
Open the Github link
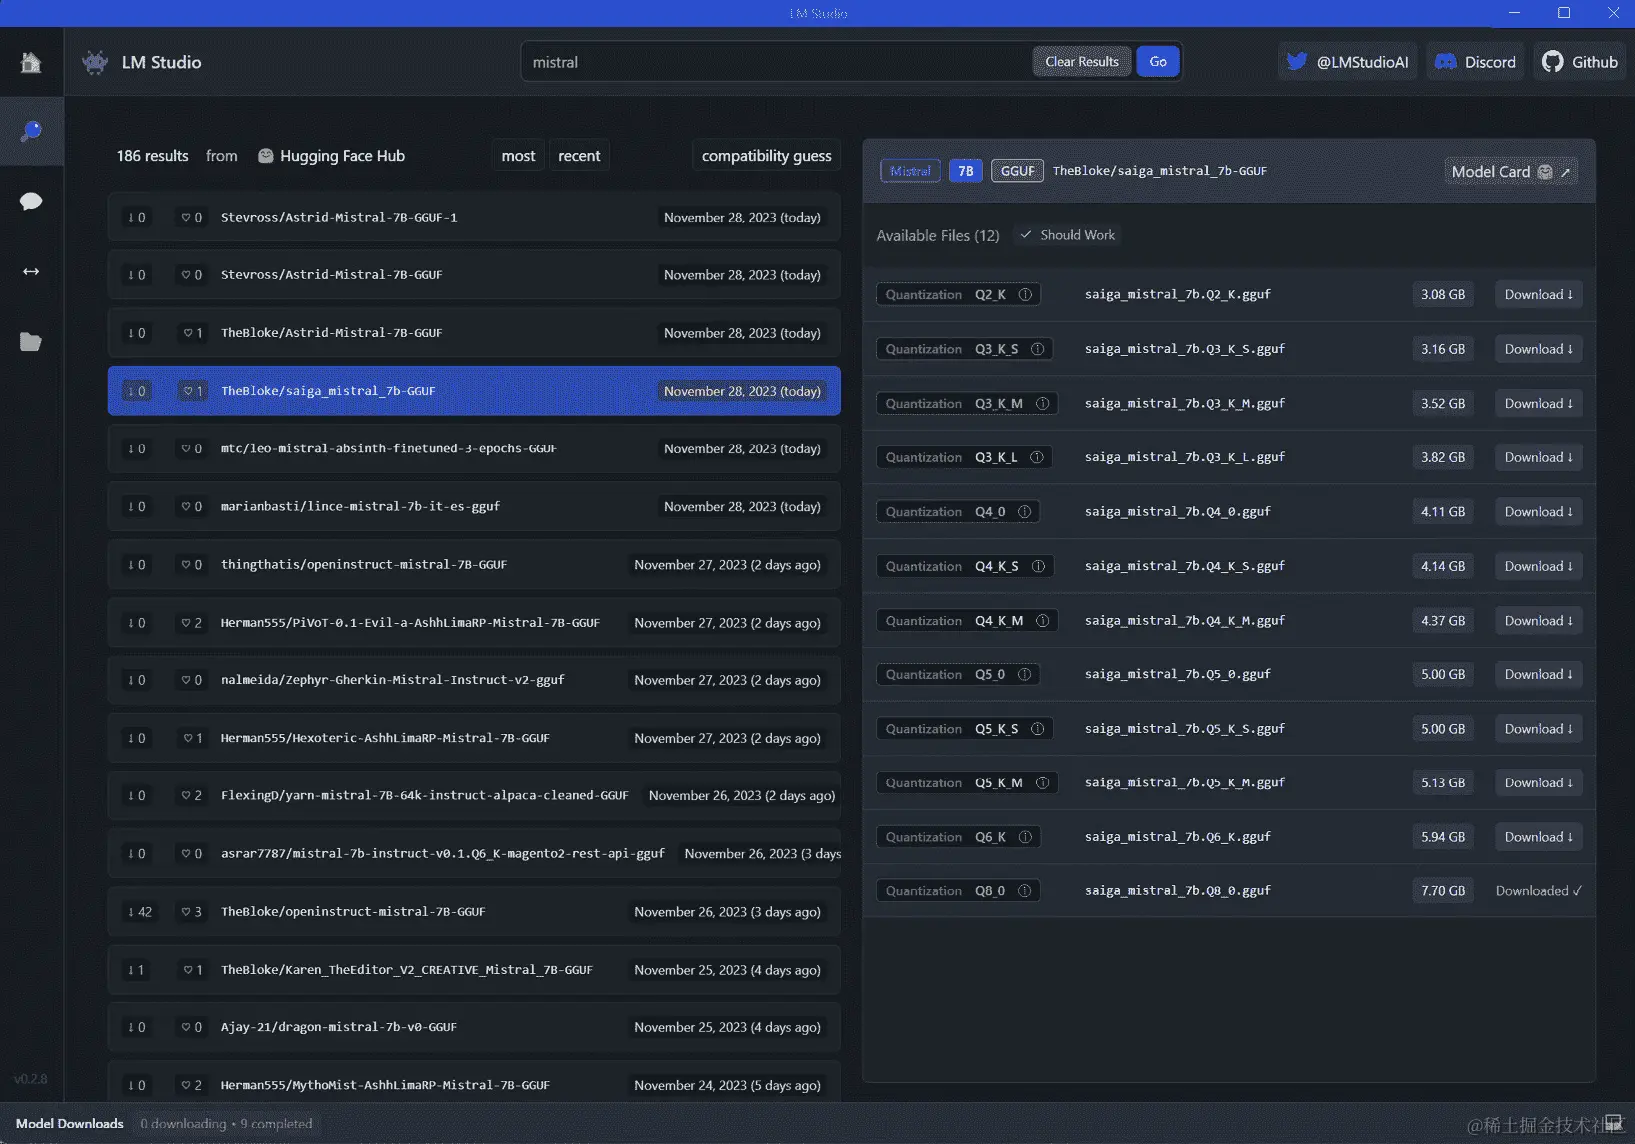point(1580,62)
